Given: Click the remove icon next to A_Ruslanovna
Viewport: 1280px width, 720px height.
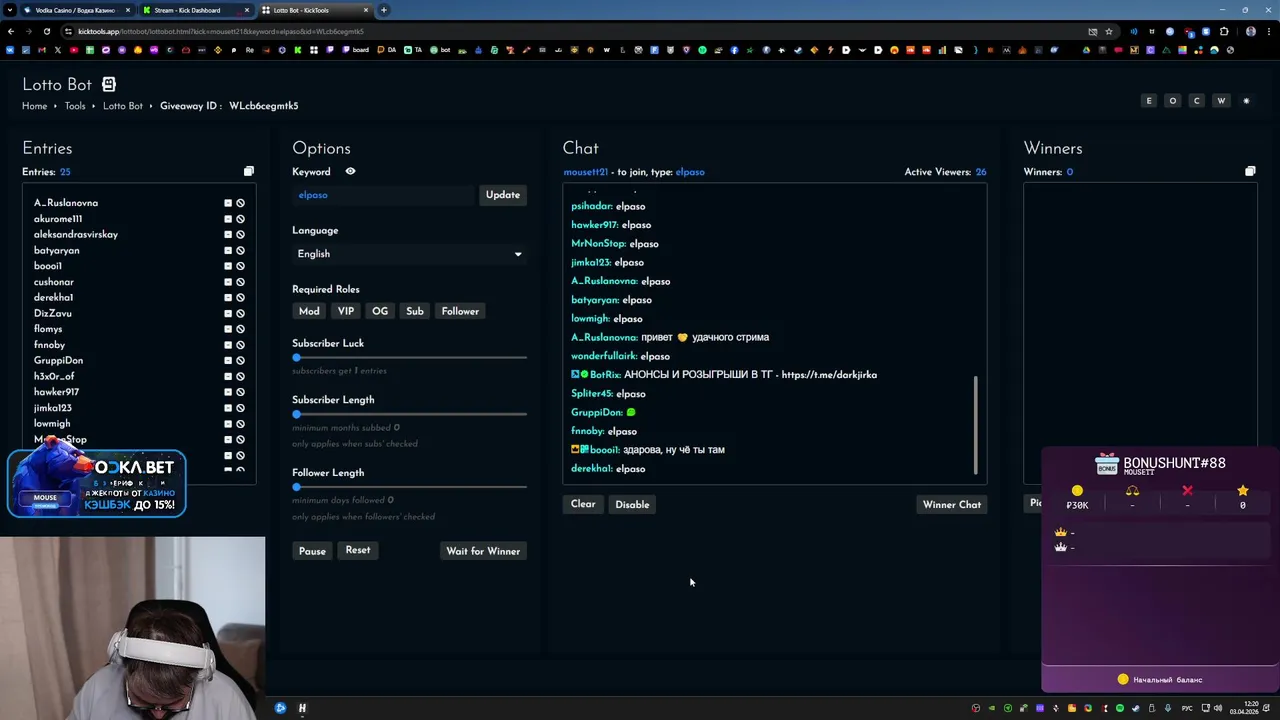Looking at the screenshot, I should [x=228, y=203].
